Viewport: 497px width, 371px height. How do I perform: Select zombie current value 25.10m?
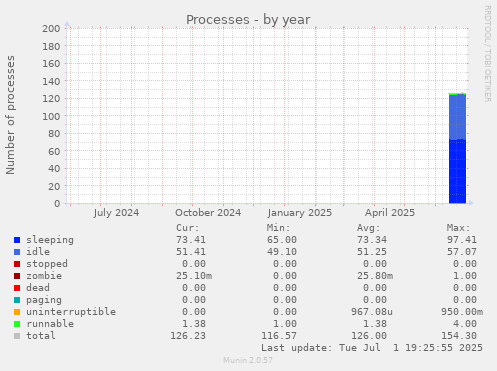[194, 276]
